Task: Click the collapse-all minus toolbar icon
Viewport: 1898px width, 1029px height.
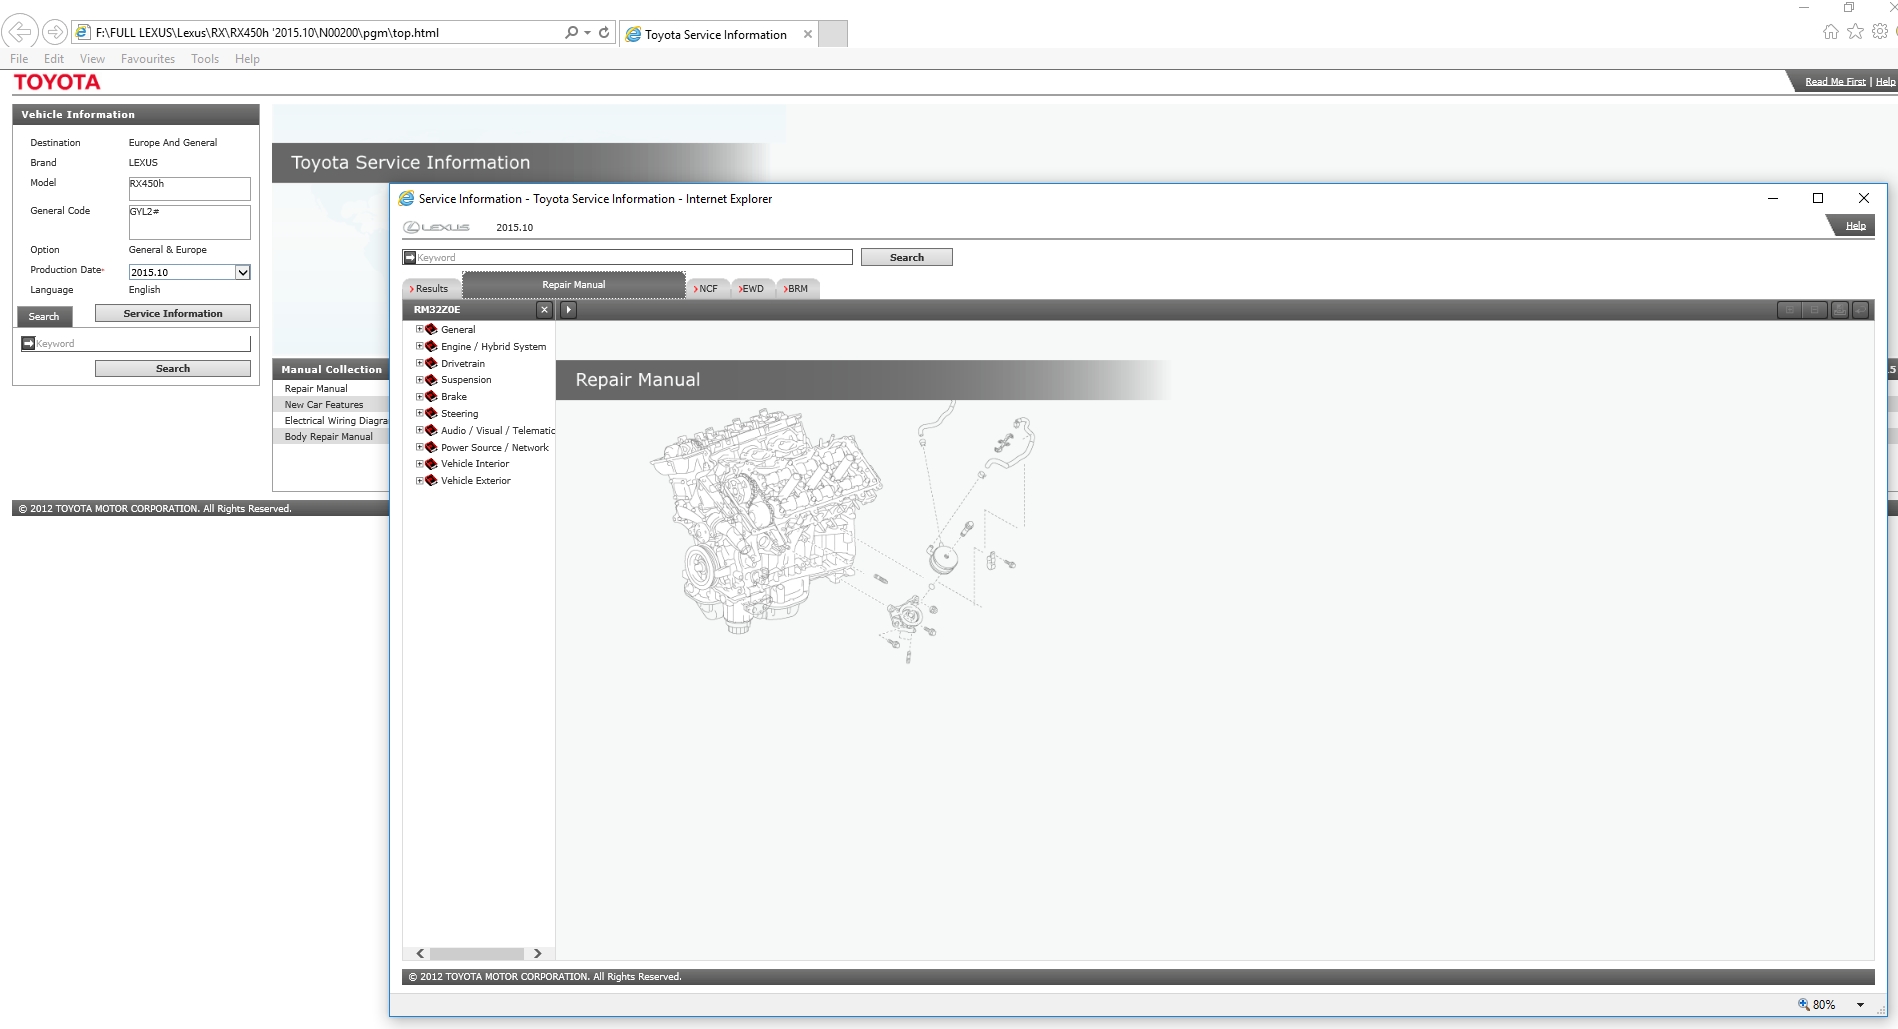Action: [1814, 310]
